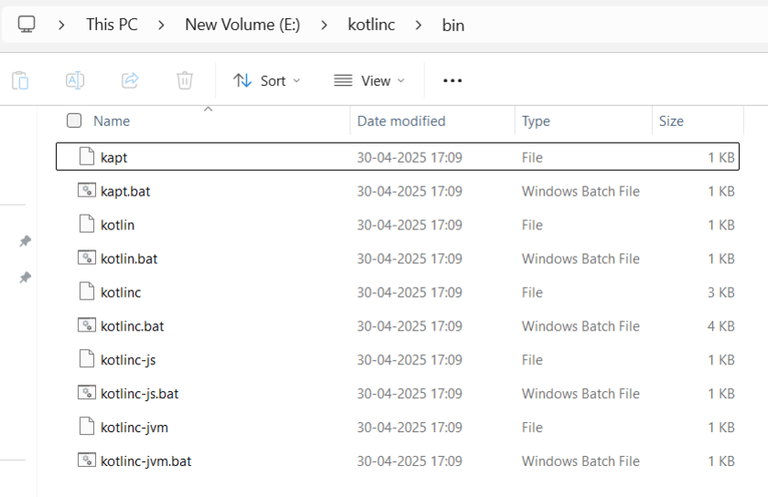Sort by Type column header
This screenshot has width=768, height=497.
[x=536, y=121]
